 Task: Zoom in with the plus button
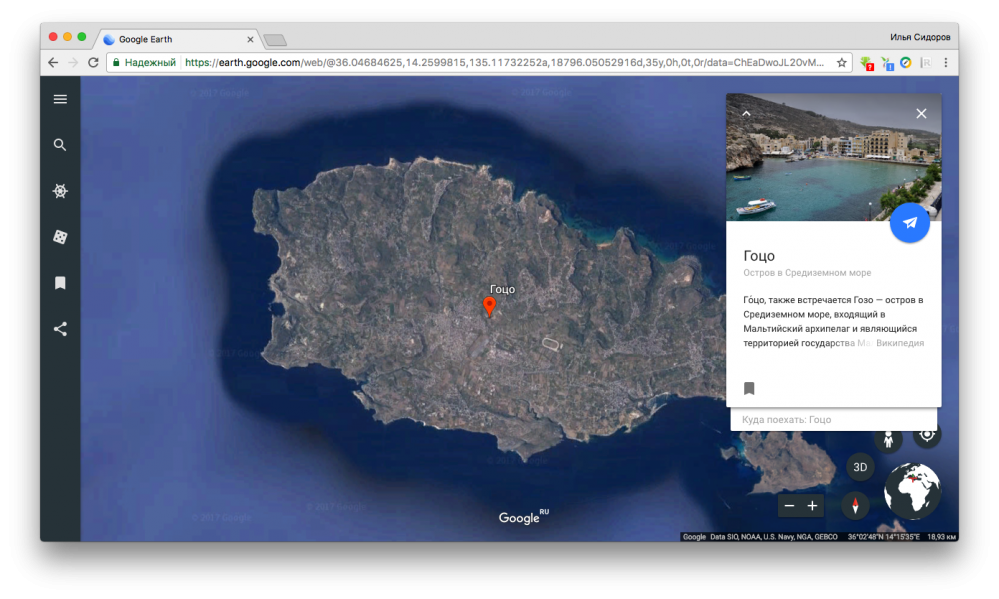pos(812,506)
